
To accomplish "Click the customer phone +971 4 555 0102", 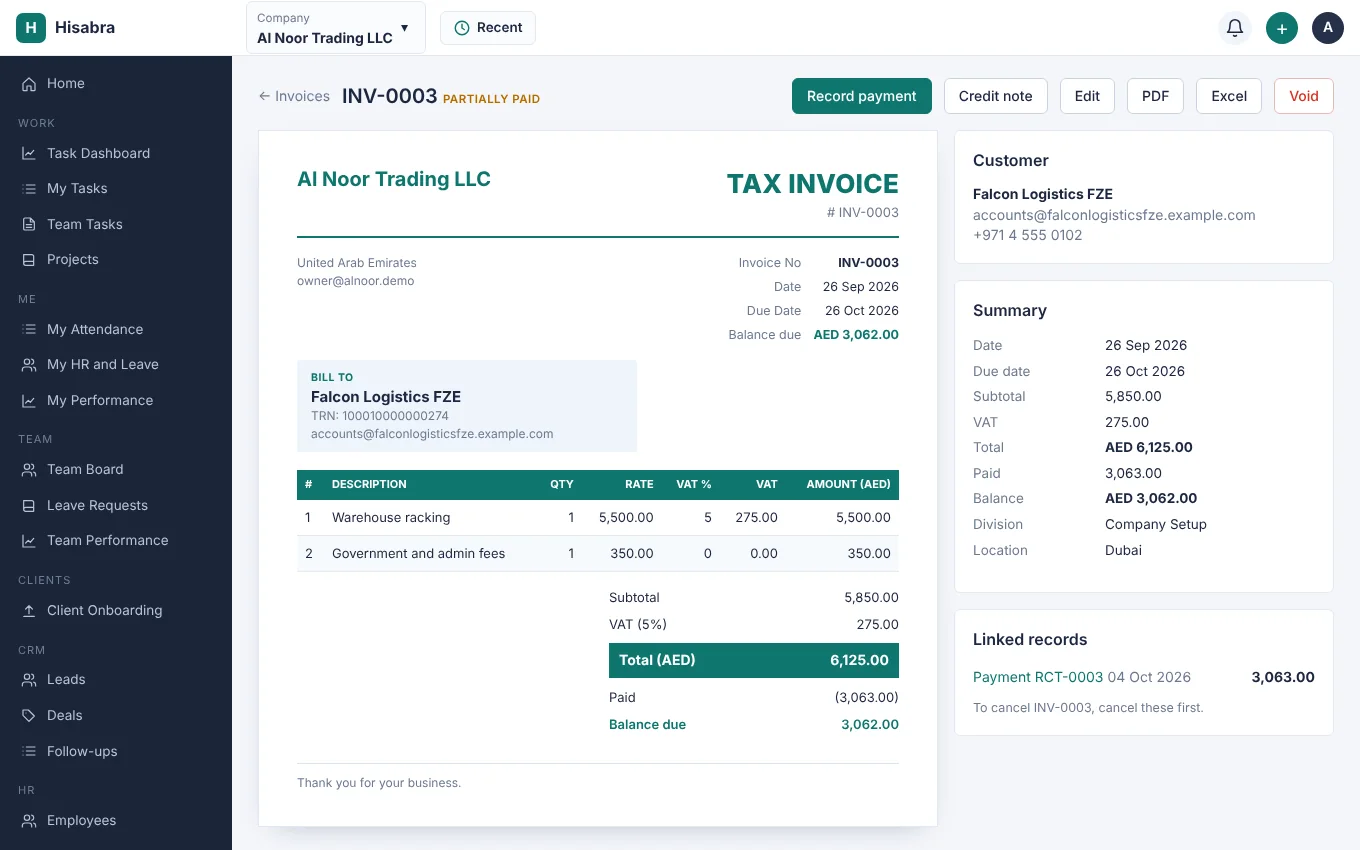I will tap(1028, 236).
